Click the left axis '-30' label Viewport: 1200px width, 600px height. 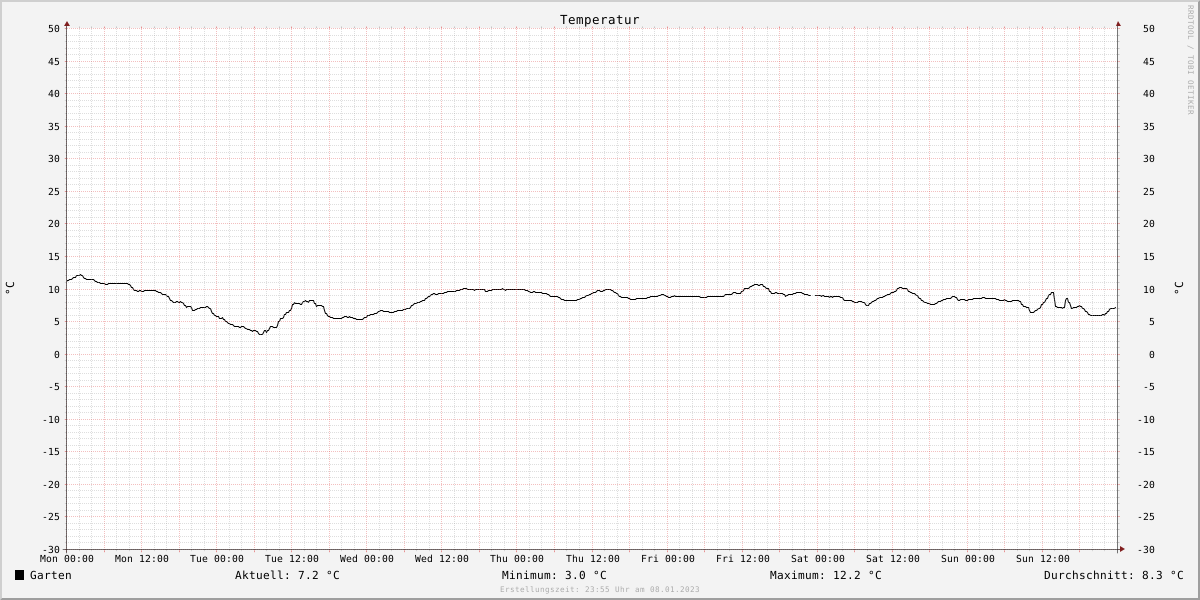tap(50, 549)
